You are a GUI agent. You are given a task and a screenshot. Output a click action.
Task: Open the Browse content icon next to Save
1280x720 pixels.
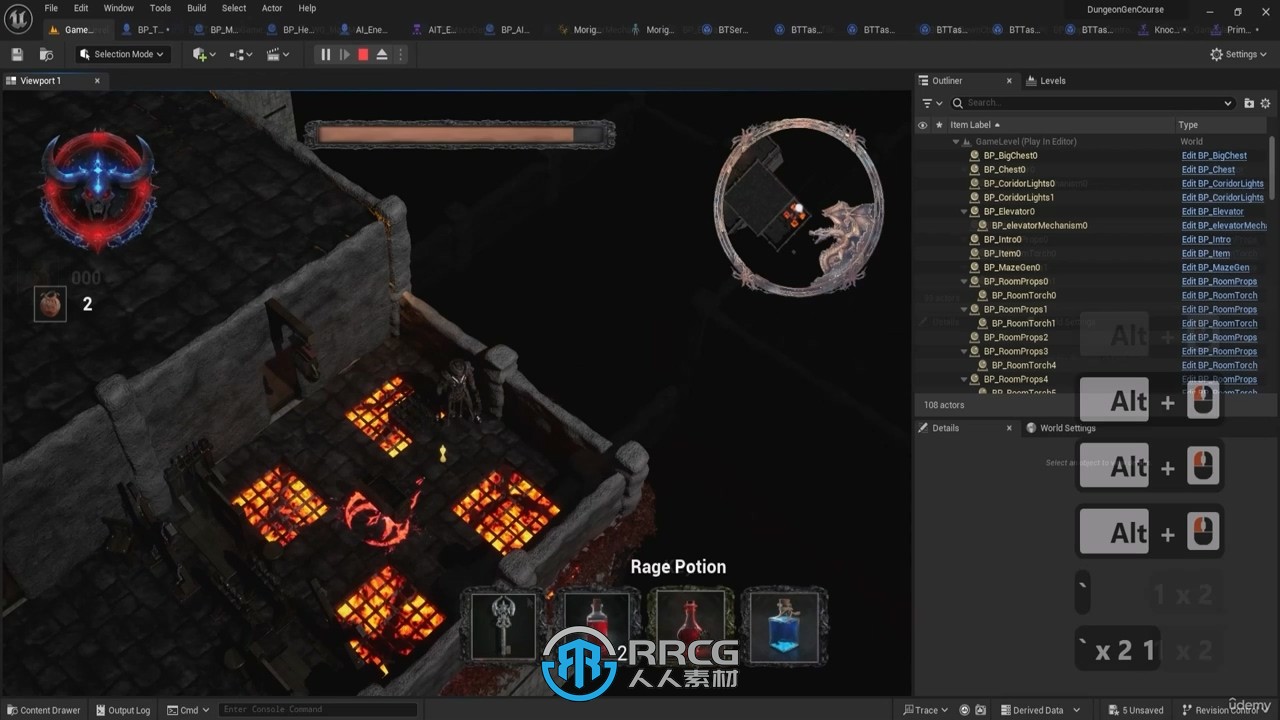pyautogui.click(x=46, y=54)
